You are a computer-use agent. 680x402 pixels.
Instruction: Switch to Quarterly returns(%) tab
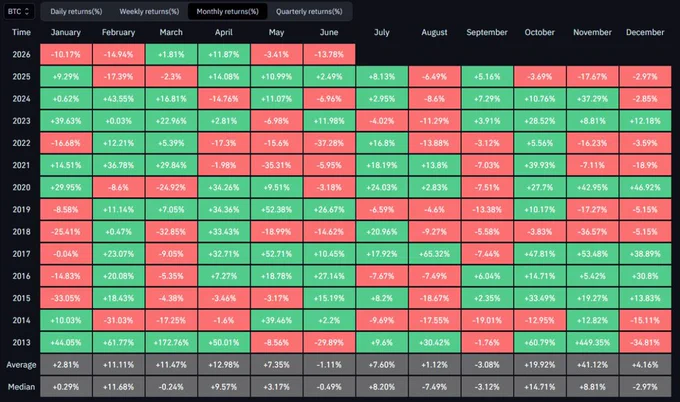(309, 11)
